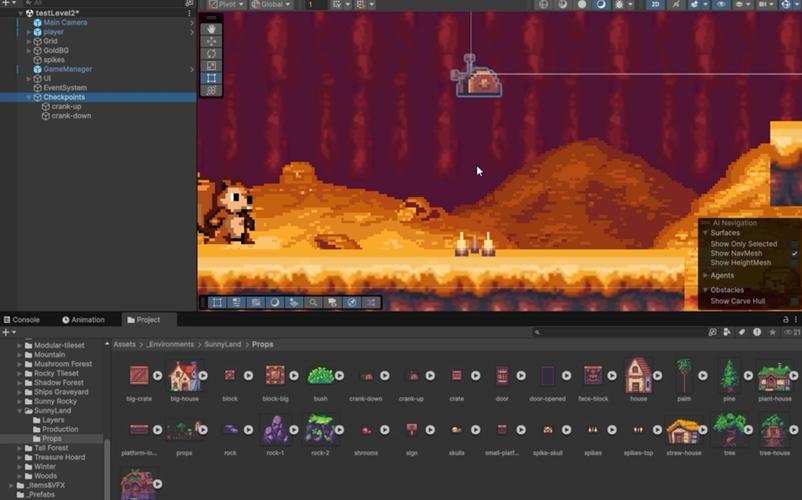This screenshot has width=802, height=500.
Task: Click the _Environments breadcrumb link
Action: click(x=170, y=344)
